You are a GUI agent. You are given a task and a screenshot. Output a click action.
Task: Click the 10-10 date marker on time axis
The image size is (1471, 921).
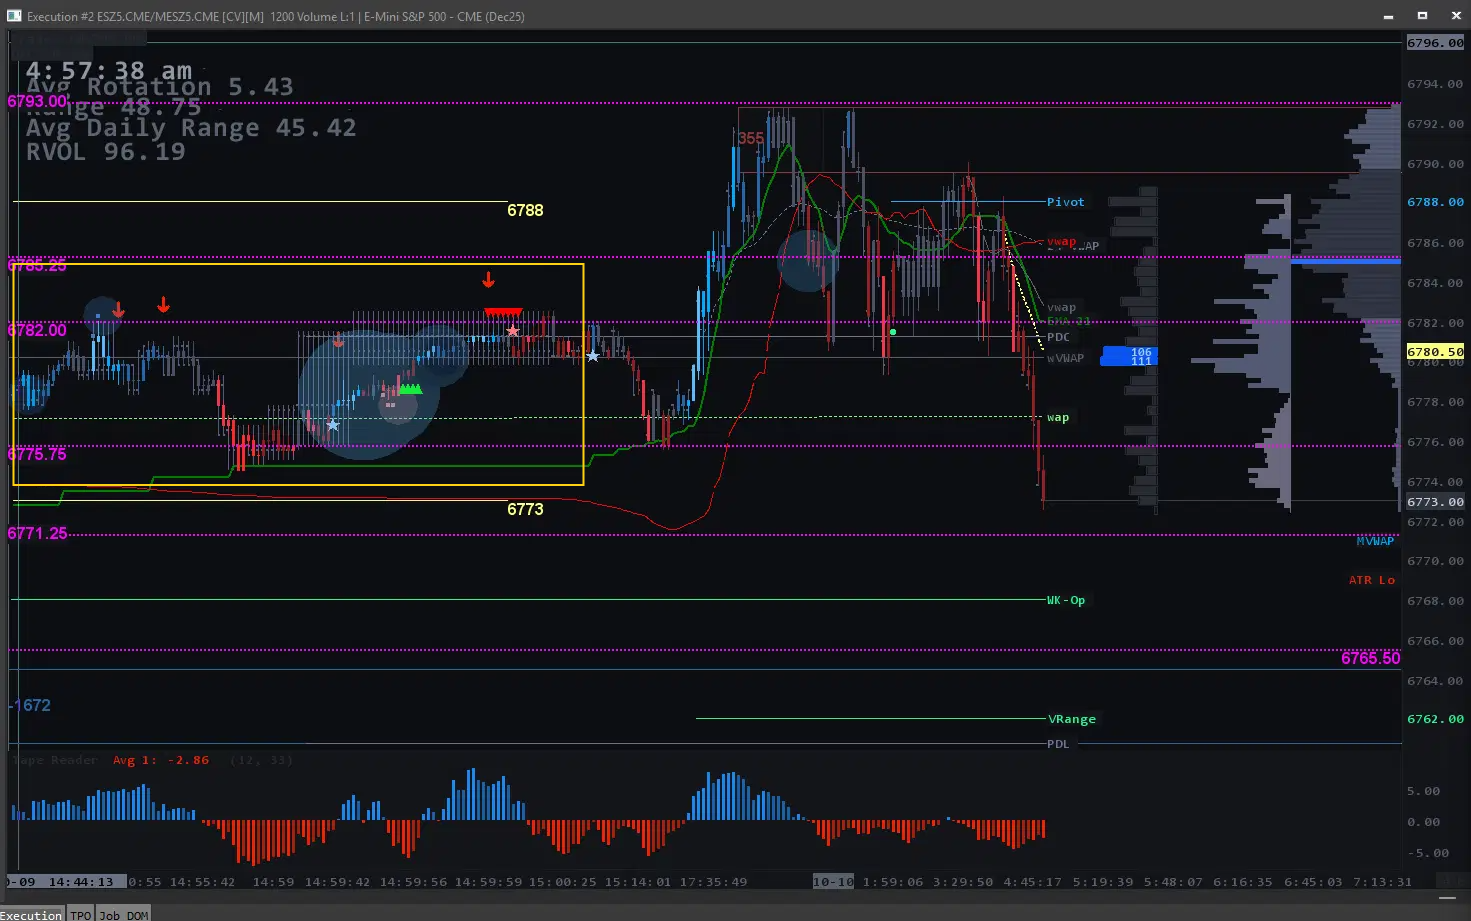tap(833, 882)
